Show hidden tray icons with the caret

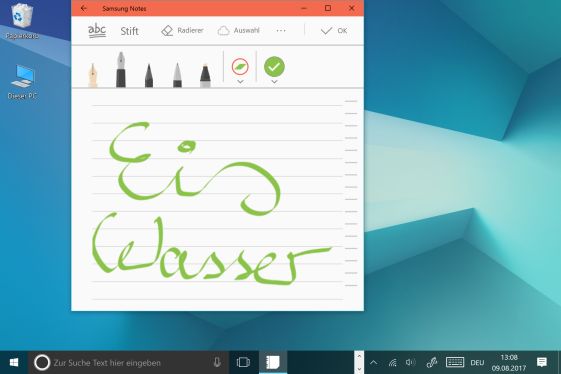click(373, 363)
